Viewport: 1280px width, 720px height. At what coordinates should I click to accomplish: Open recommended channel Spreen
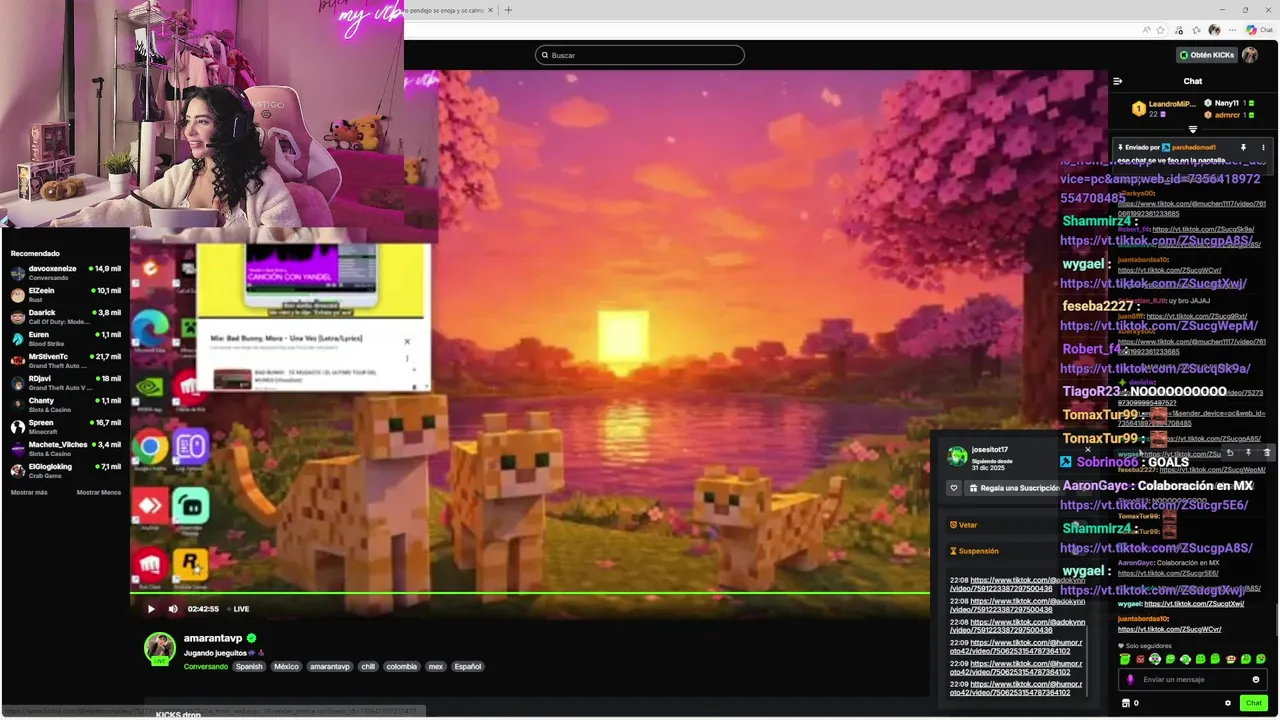point(65,426)
